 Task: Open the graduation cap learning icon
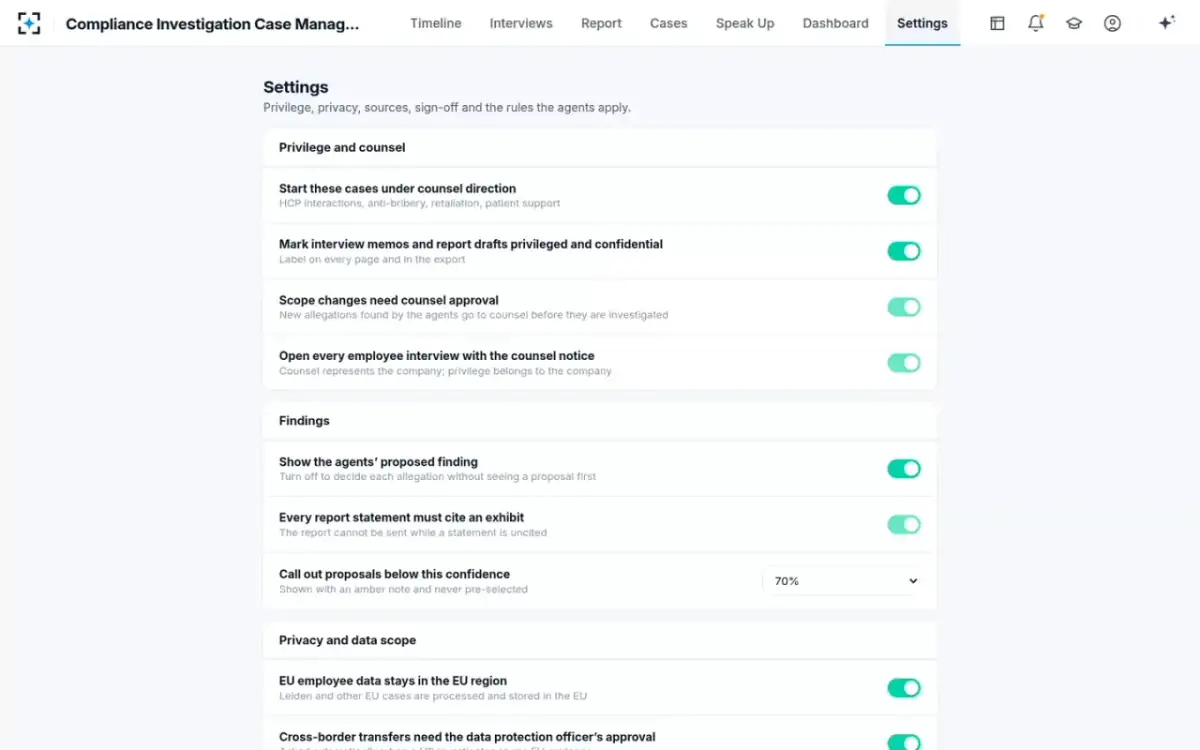pos(1074,23)
